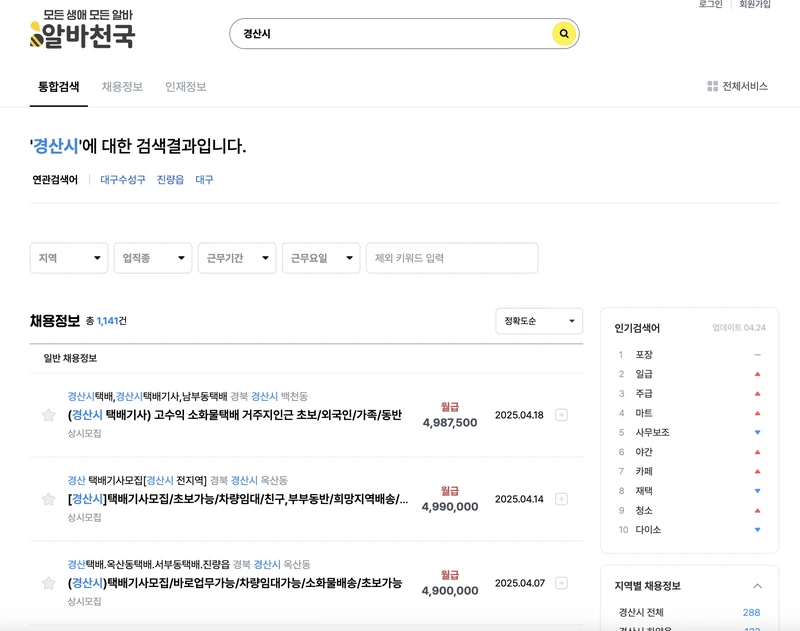Click popular keyword 마트
The image size is (800, 631).
point(644,413)
